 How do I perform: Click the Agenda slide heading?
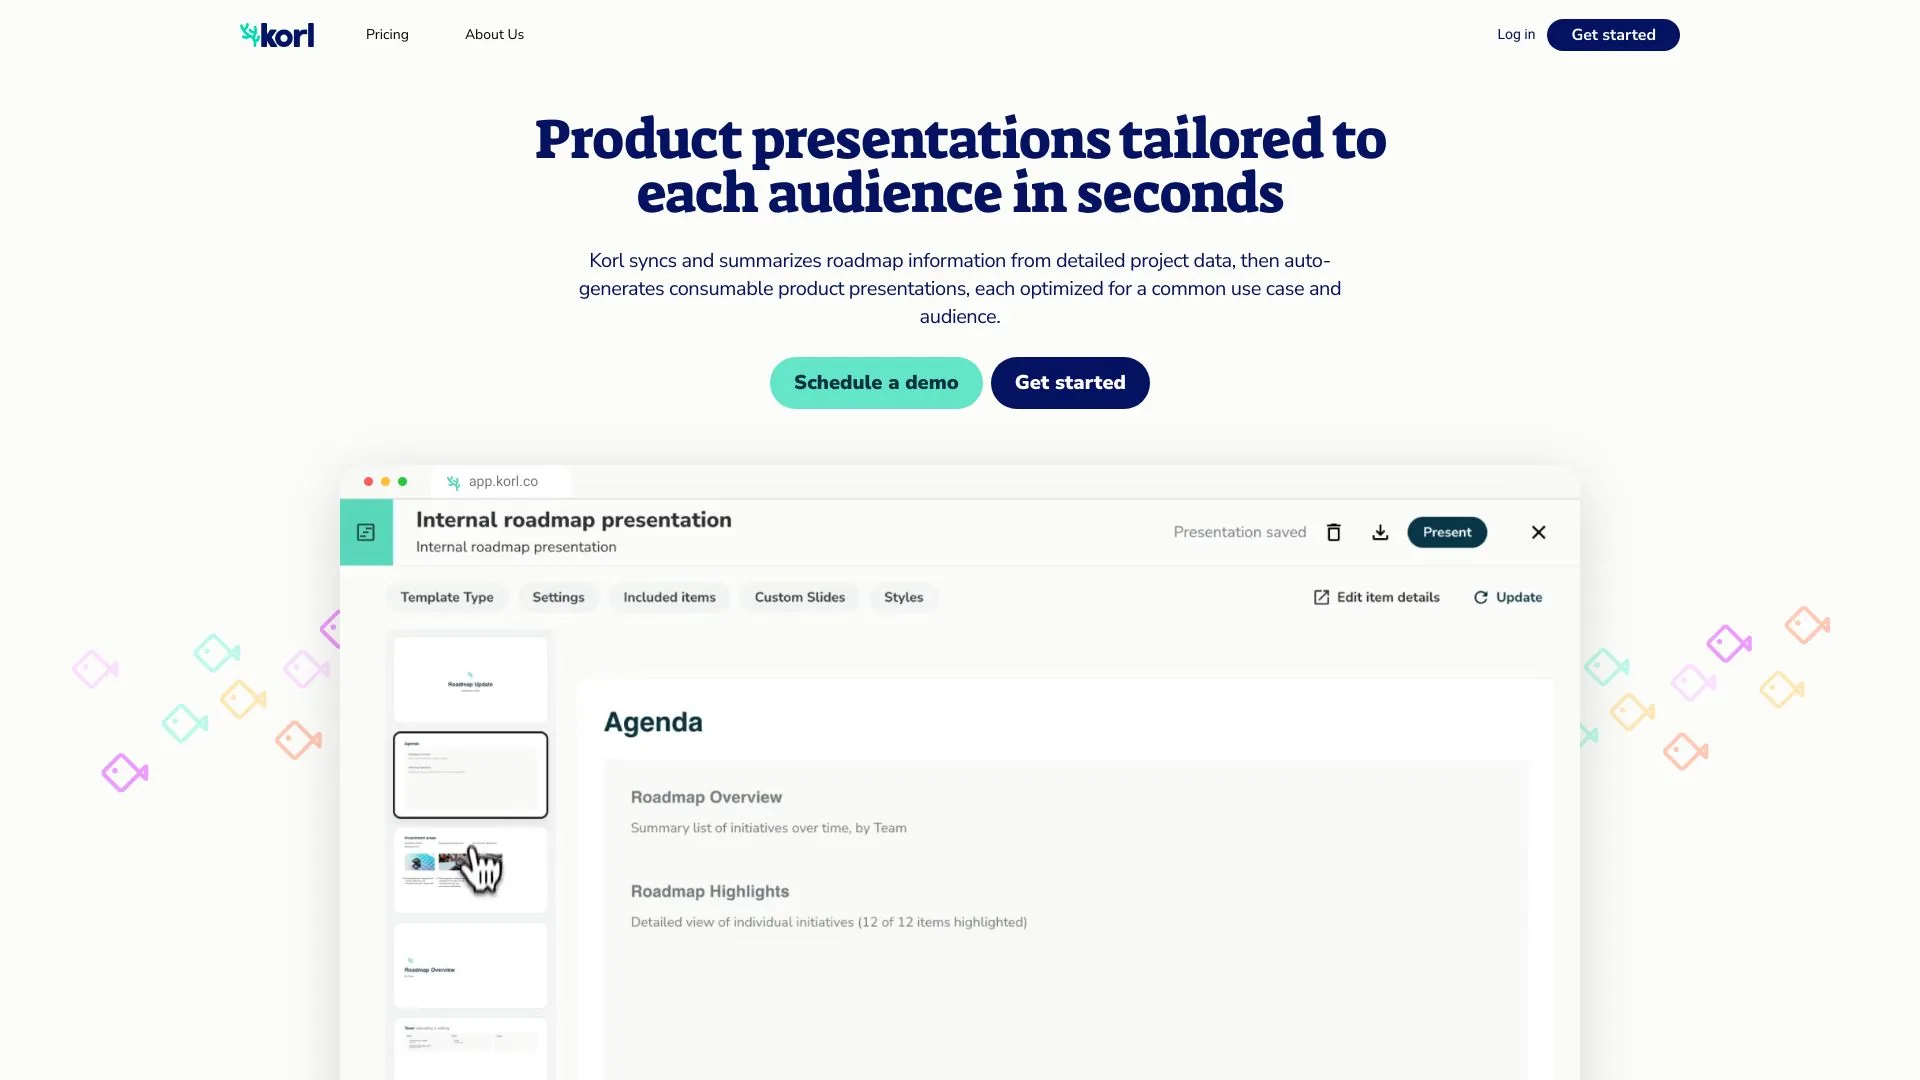[x=653, y=722]
